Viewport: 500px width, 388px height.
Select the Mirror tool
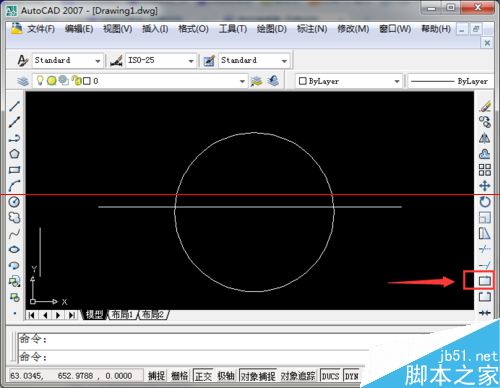coord(485,138)
